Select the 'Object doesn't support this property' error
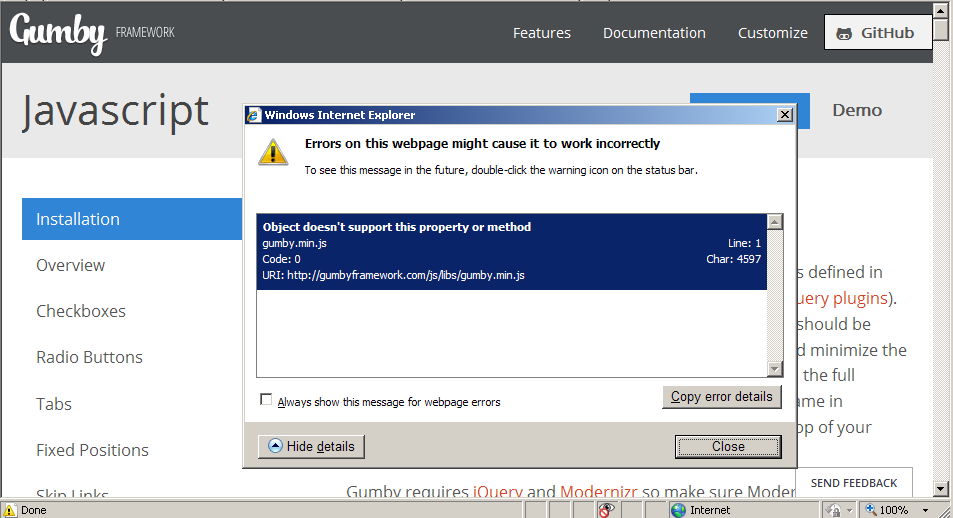The height and width of the screenshot is (518, 953). [512, 251]
